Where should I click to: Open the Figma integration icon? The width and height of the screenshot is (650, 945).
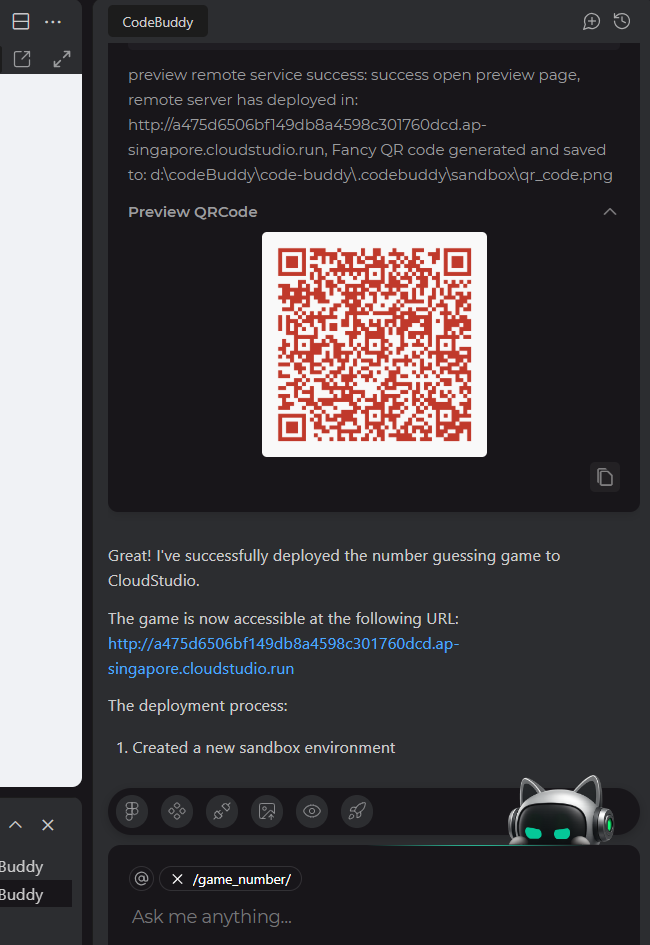point(132,811)
